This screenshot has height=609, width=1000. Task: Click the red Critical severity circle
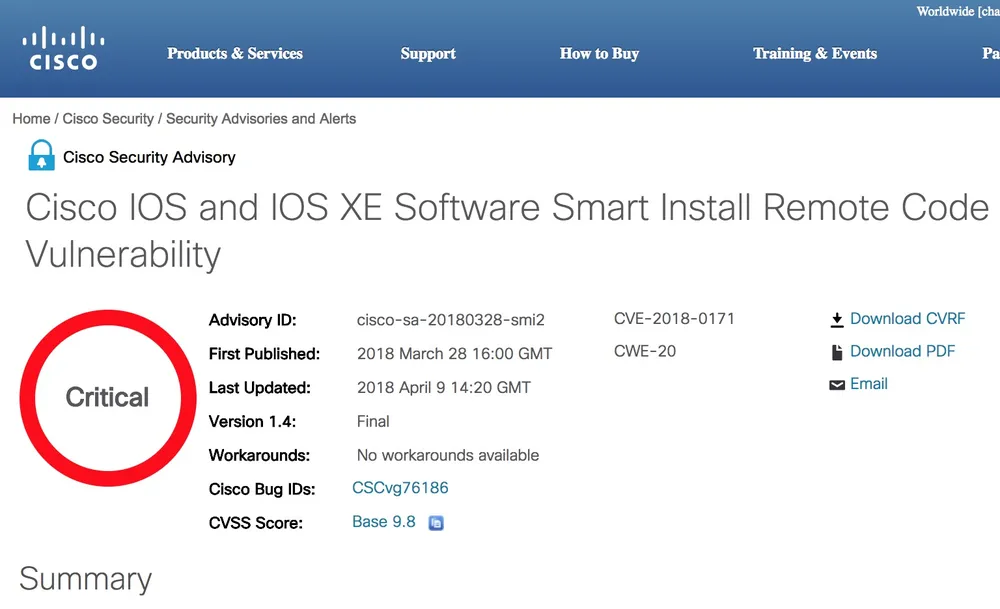click(x=107, y=397)
